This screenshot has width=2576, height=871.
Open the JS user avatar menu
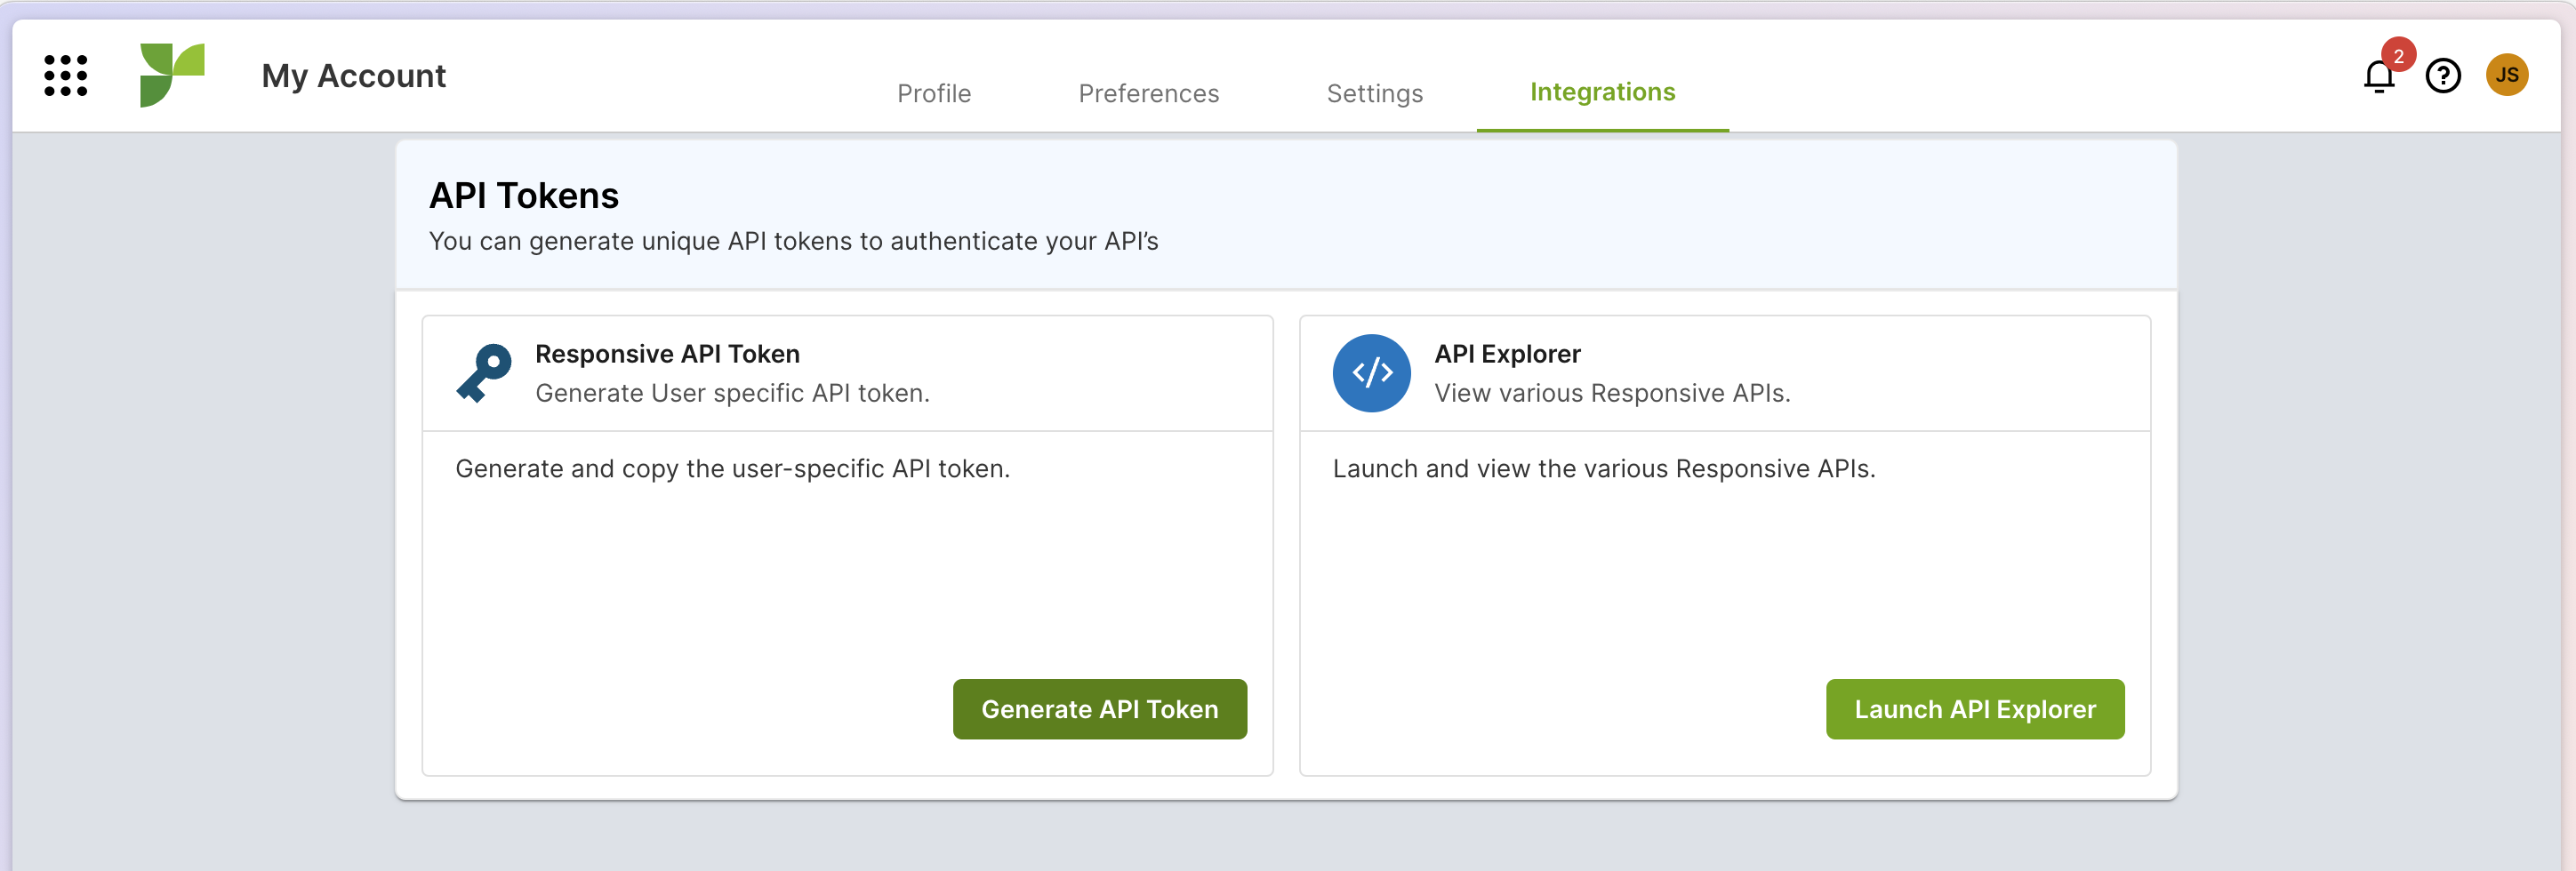(2507, 75)
